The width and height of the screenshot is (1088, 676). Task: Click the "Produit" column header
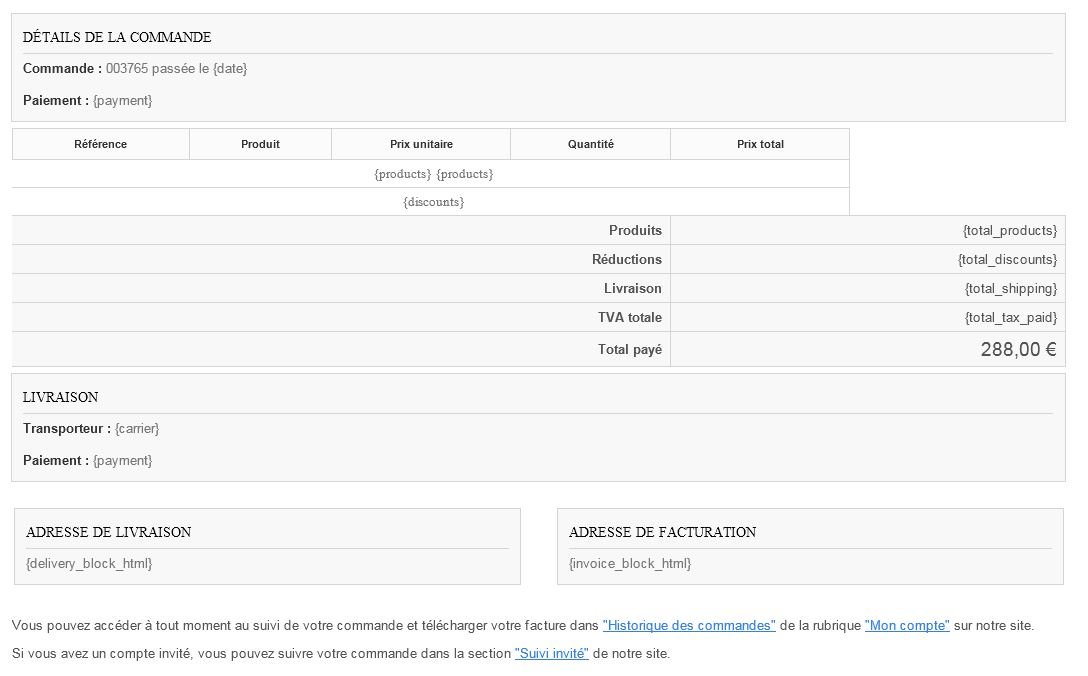[260, 144]
